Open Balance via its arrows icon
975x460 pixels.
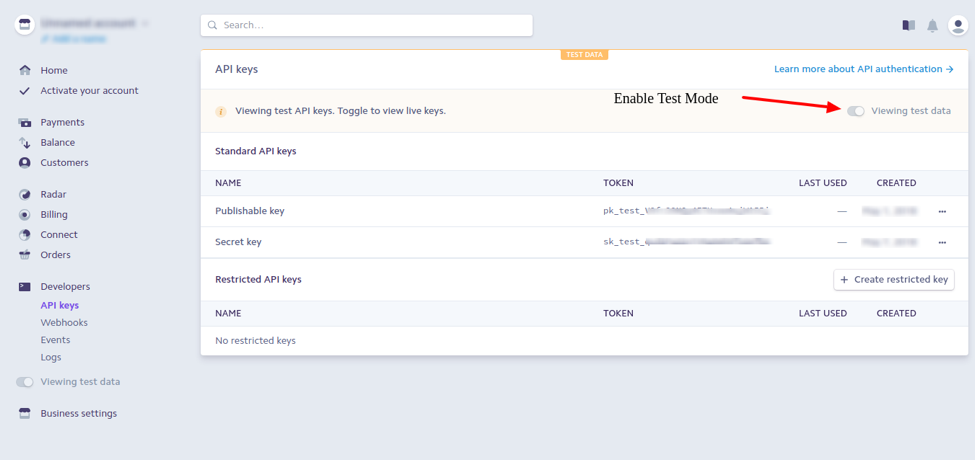pyautogui.click(x=25, y=143)
